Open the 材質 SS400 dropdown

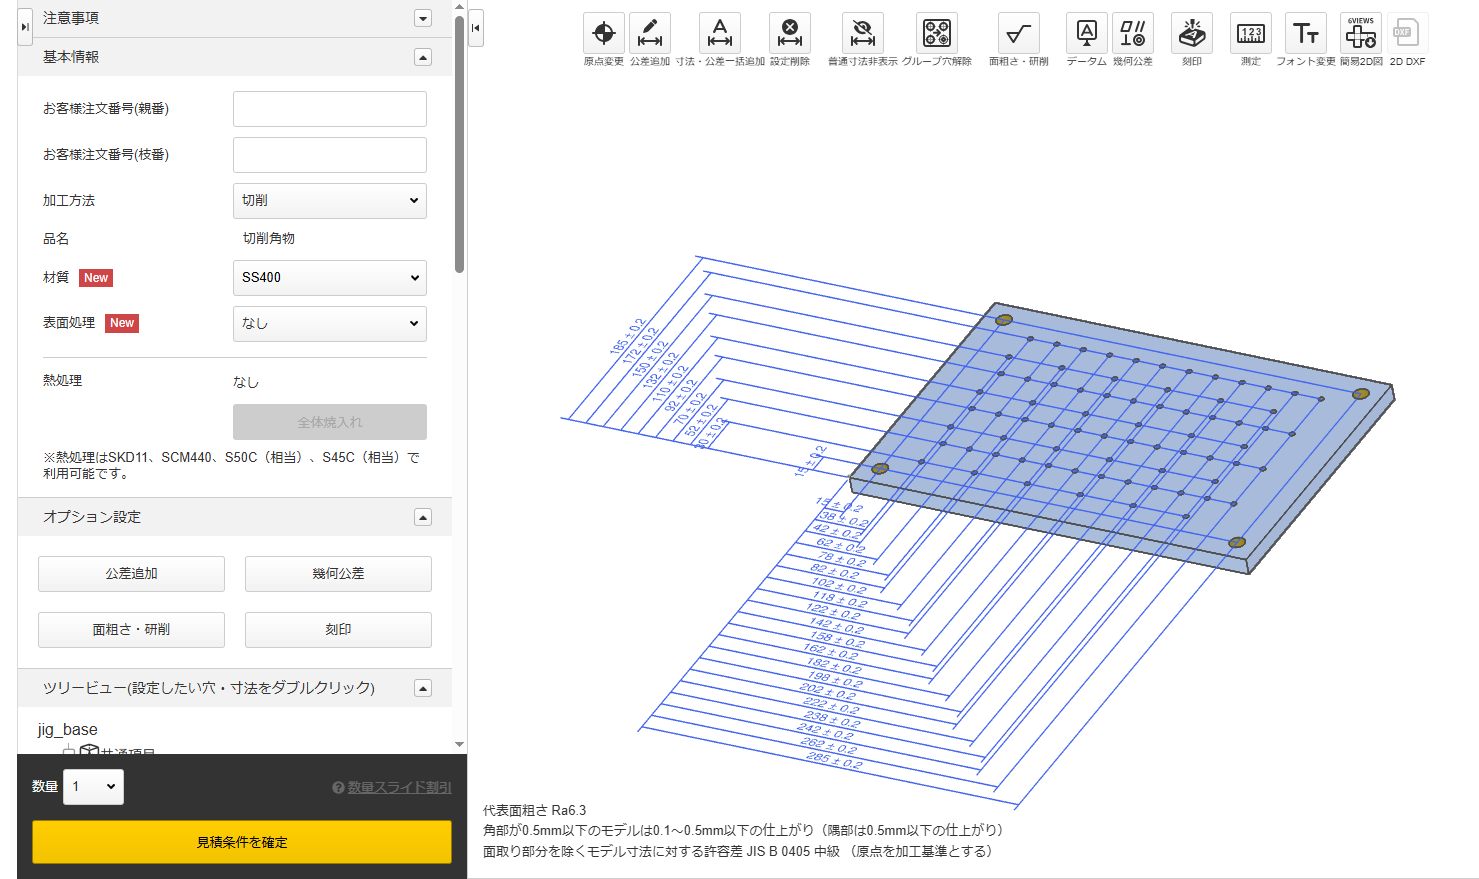[329, 278]
